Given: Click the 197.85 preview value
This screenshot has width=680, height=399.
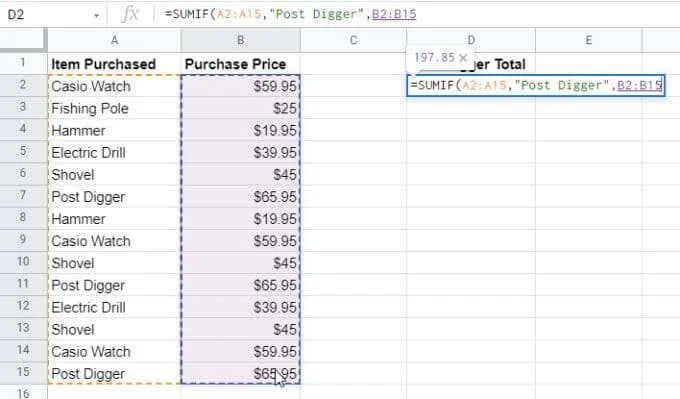Looking at the screenshot, I should click(434, 58).
